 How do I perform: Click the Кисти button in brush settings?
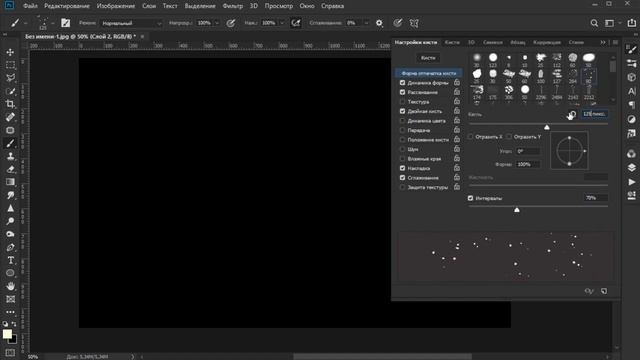[428, 58]
